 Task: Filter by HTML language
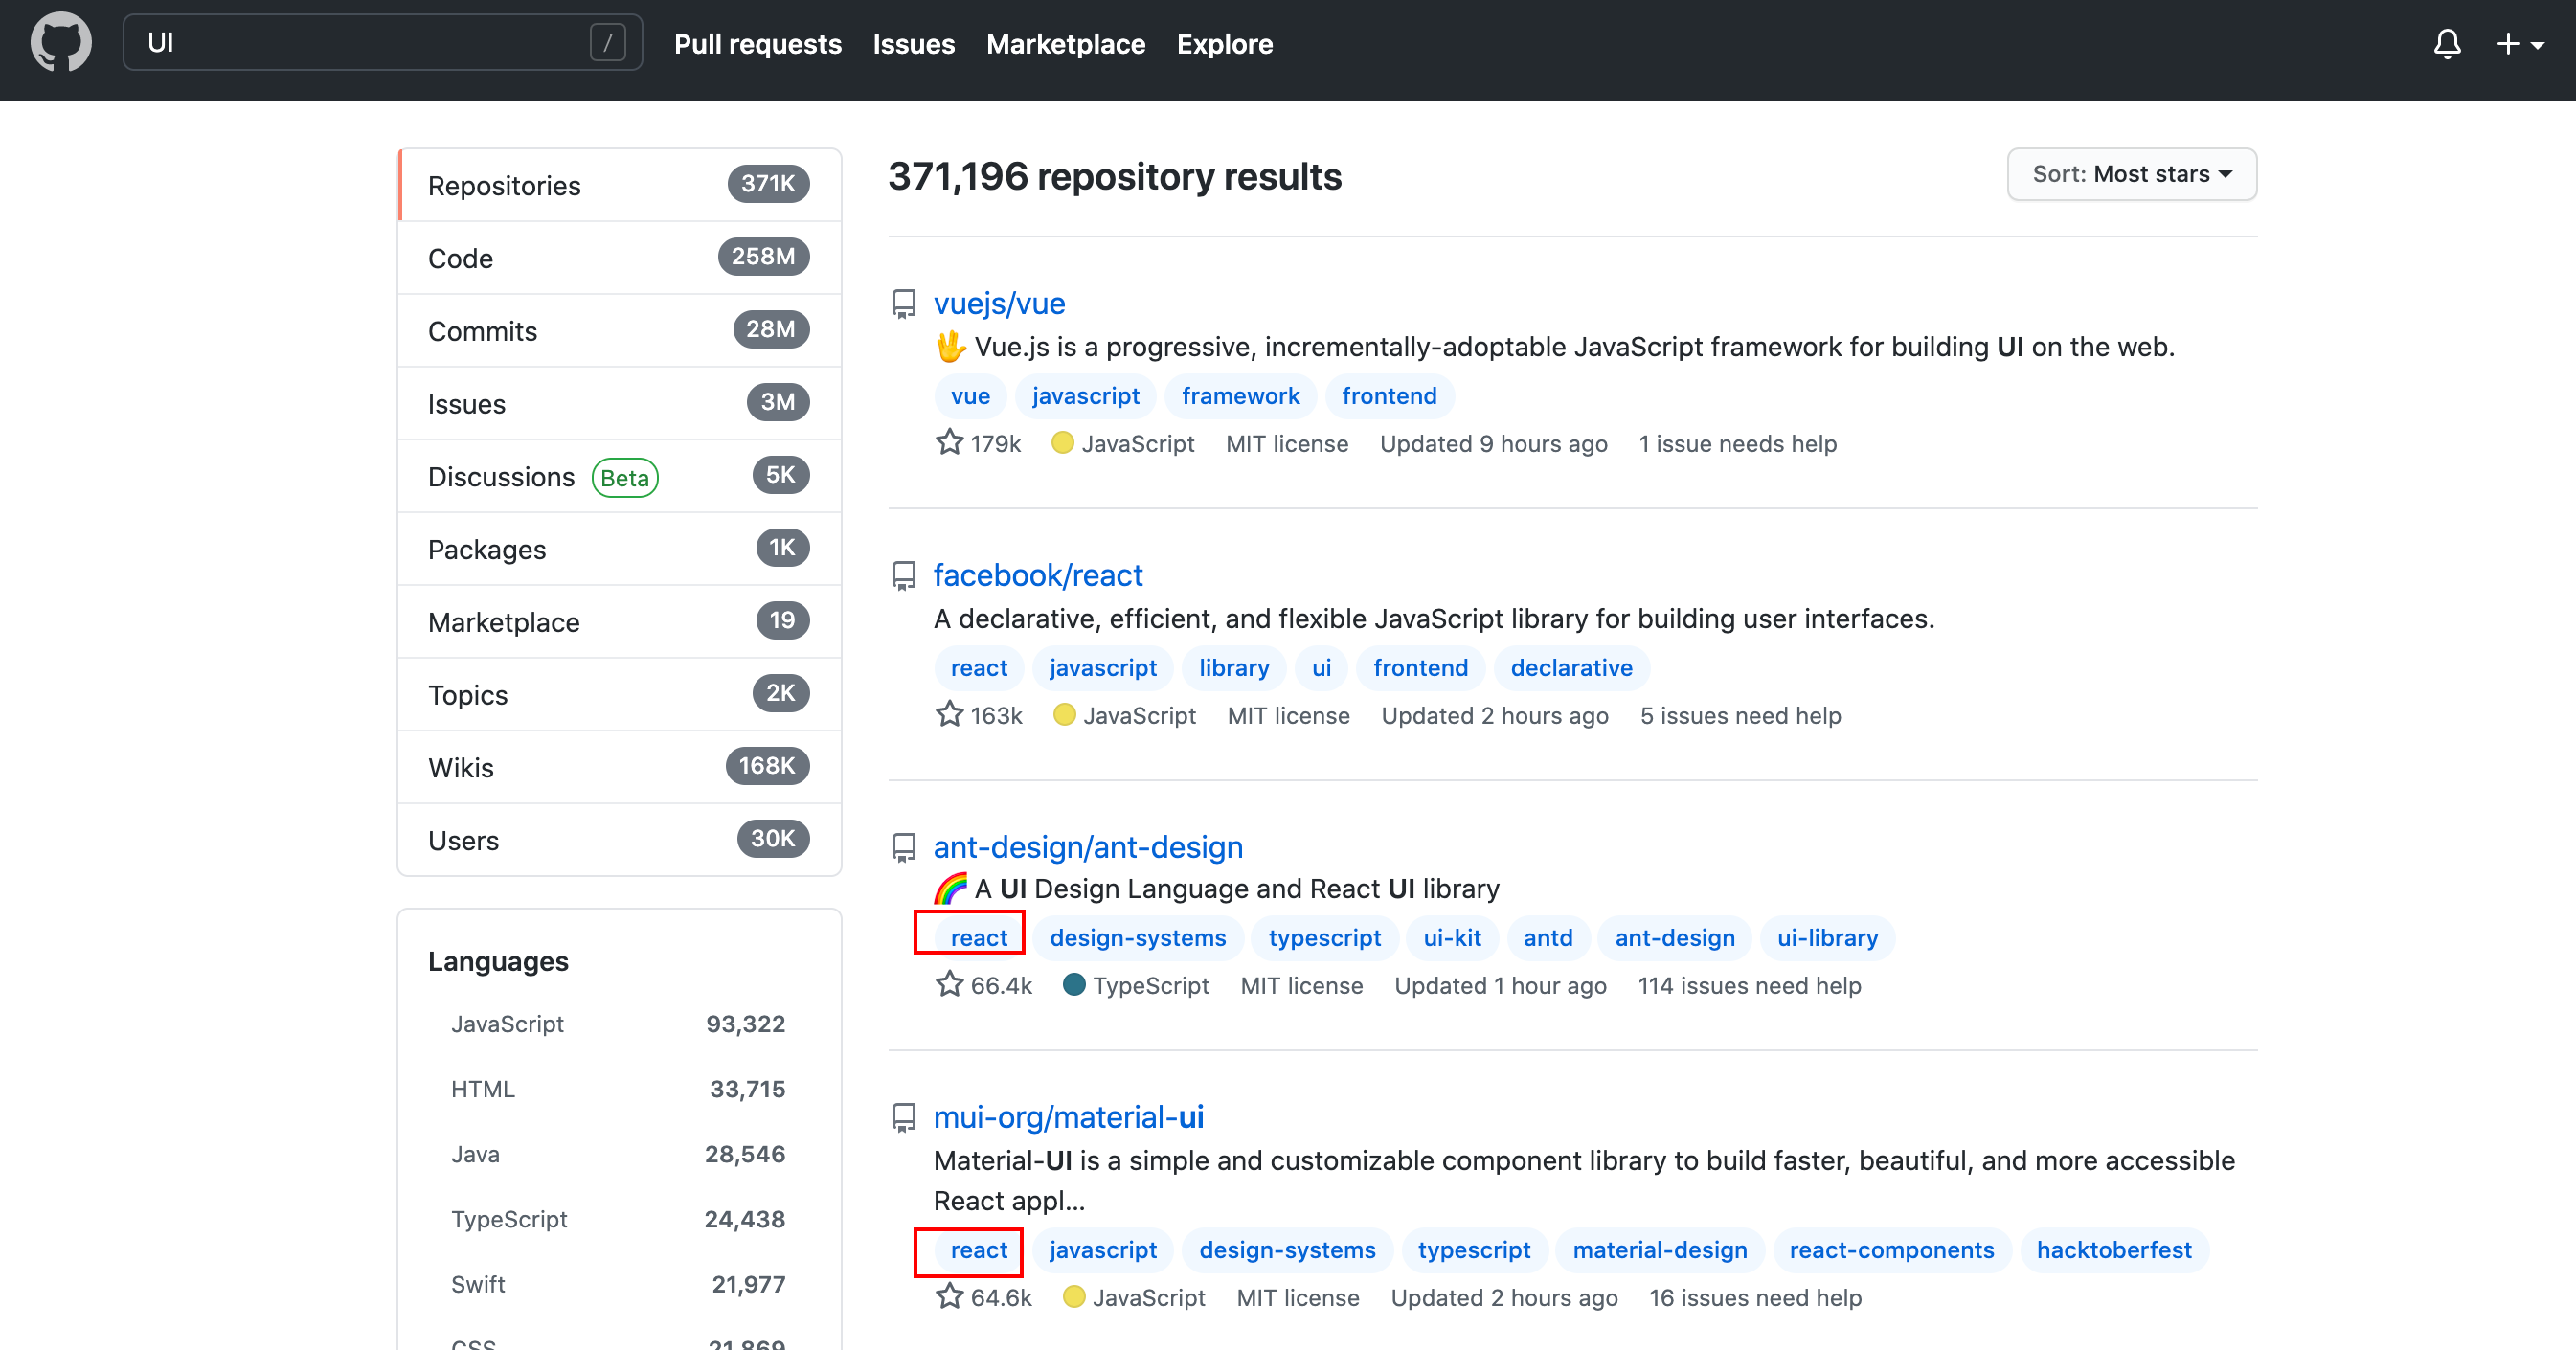click(x=617, y=1089)
